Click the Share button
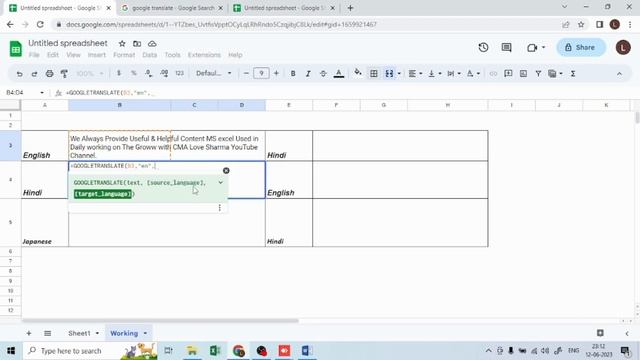Viewport: 640px width, 360px height. (580, 48)
